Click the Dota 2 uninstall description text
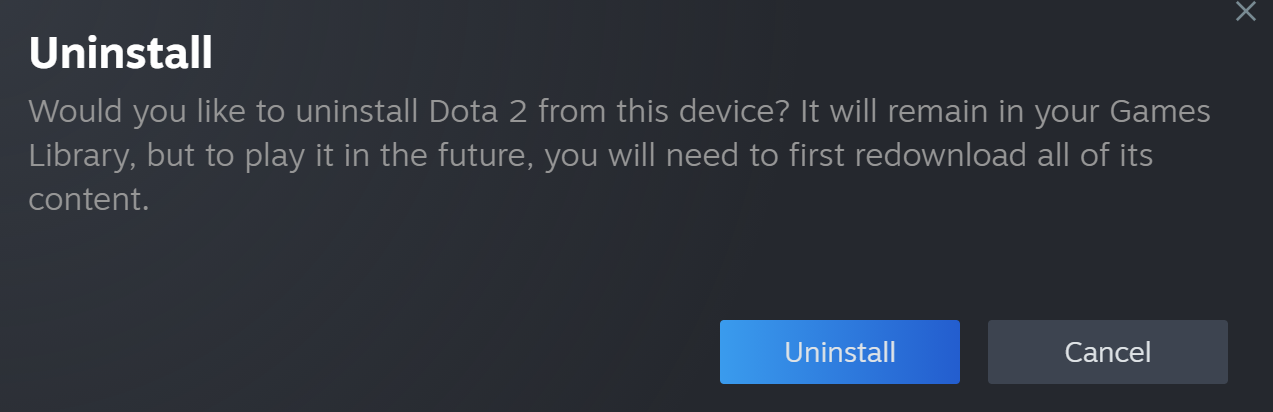Screen dimensions: 1273x412 619,156
